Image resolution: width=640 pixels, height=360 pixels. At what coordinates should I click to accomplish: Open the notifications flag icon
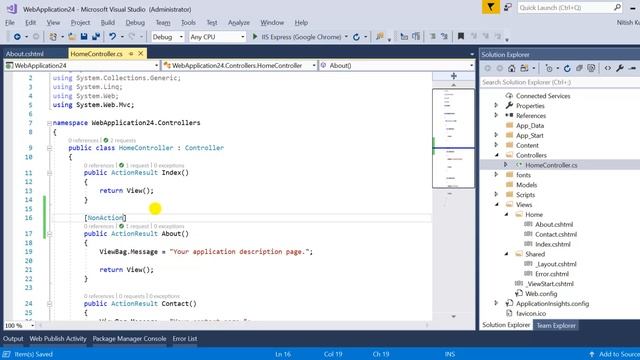pos(491,7)
